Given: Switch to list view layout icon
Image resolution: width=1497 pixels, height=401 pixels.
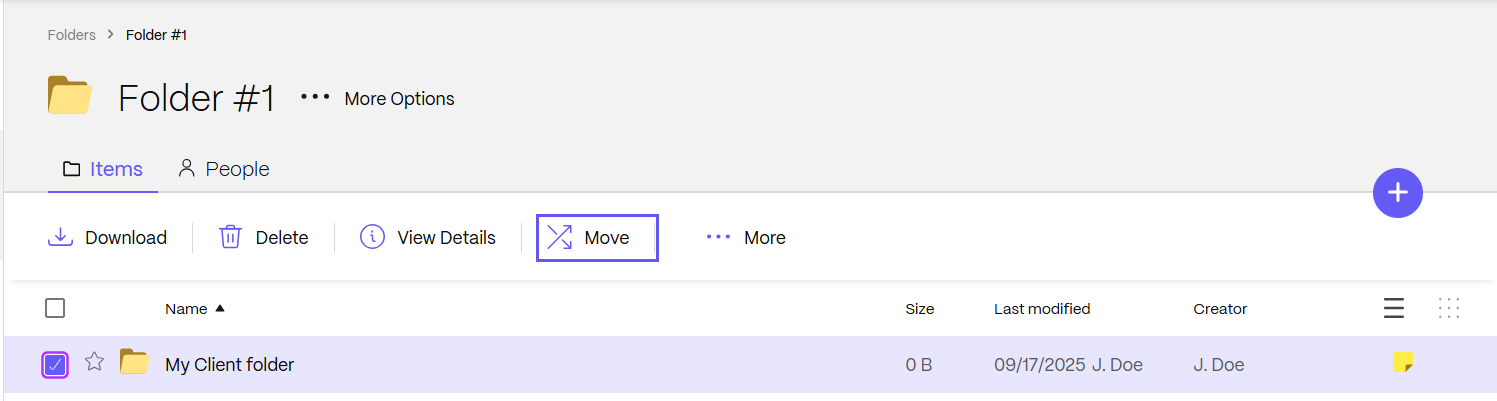Looking at the screenshot, I should 1394,309.
